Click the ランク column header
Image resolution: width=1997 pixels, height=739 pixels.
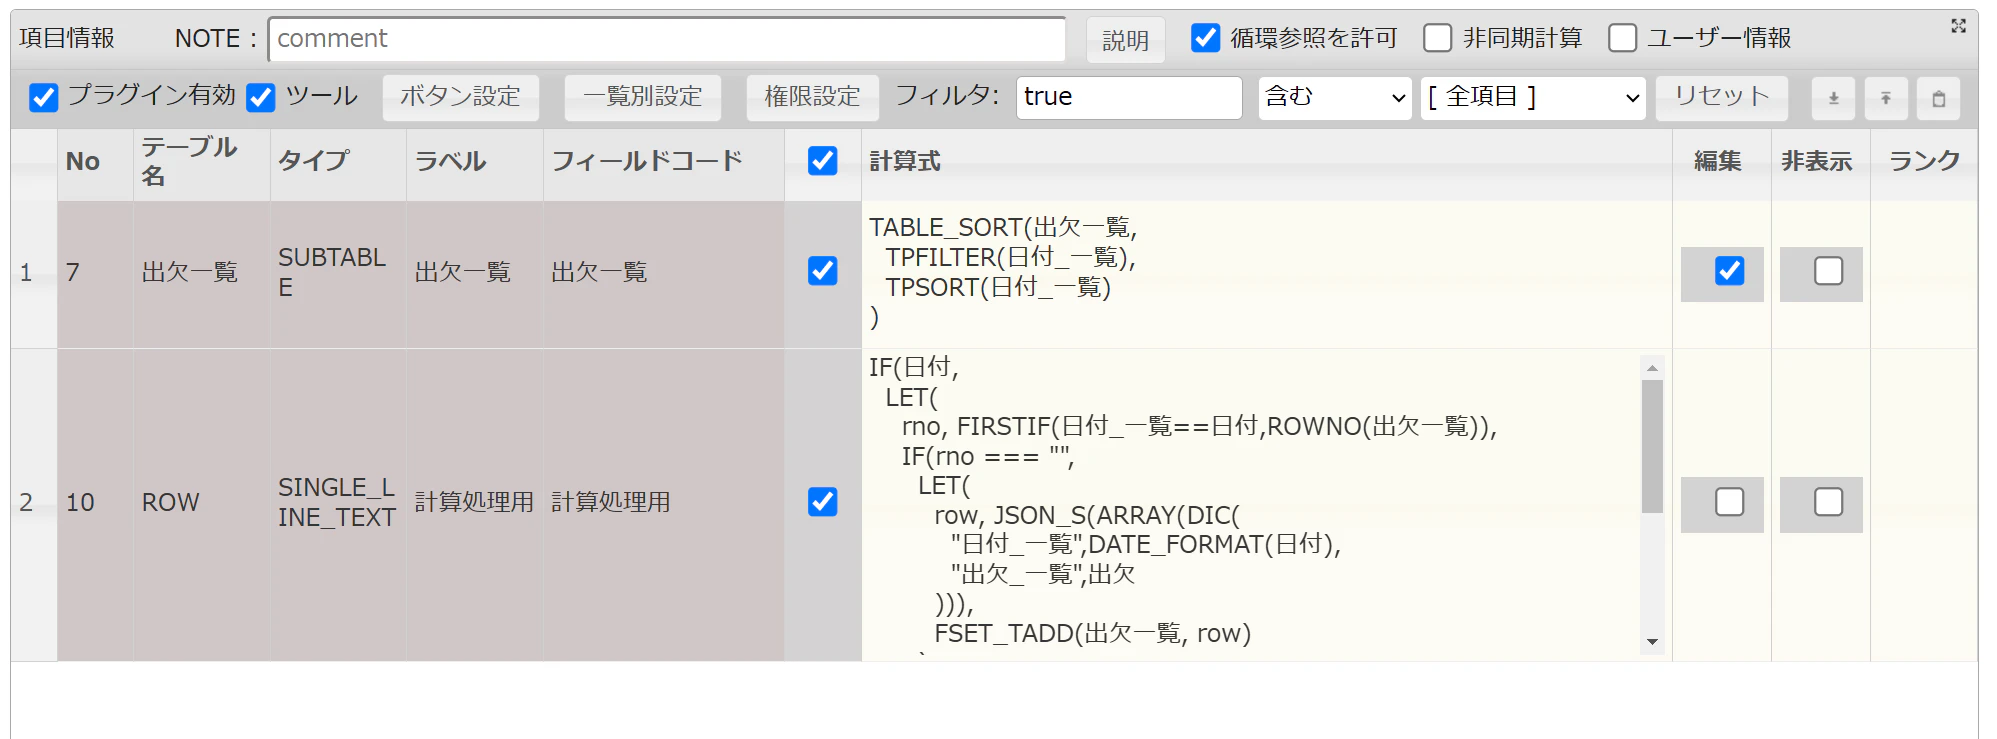(1924, 161)
